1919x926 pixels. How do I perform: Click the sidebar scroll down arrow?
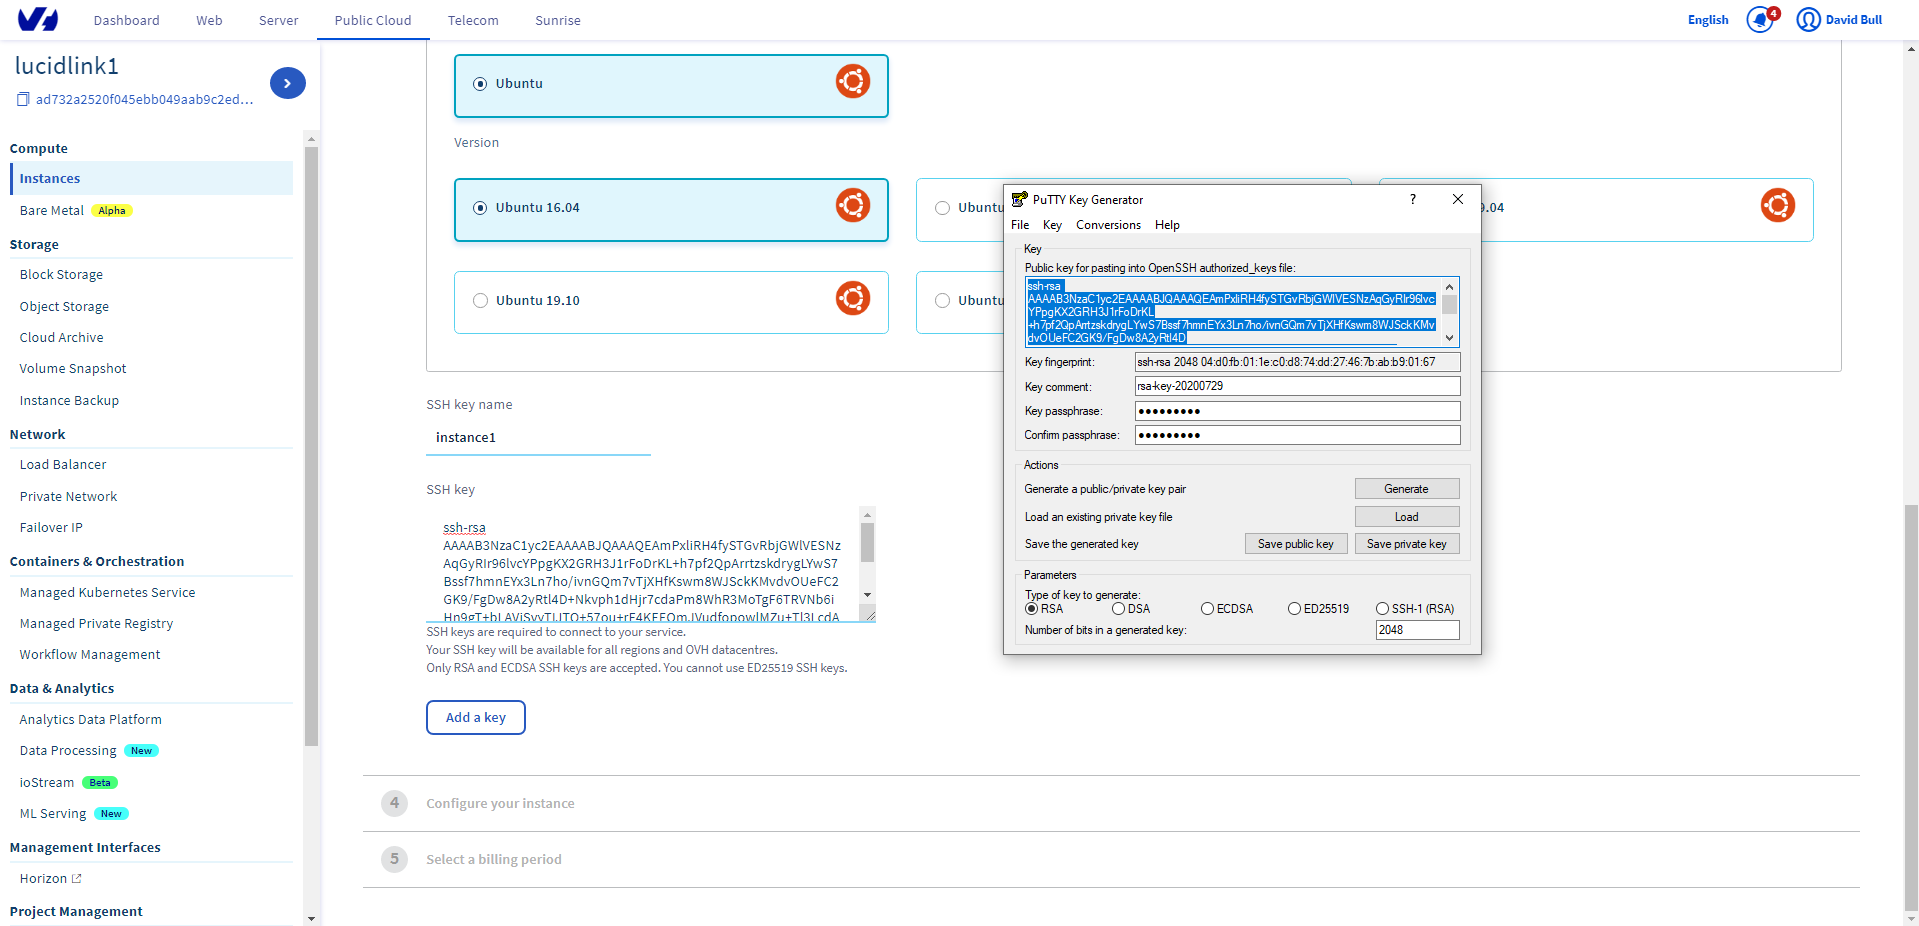(x=311, y=918)
